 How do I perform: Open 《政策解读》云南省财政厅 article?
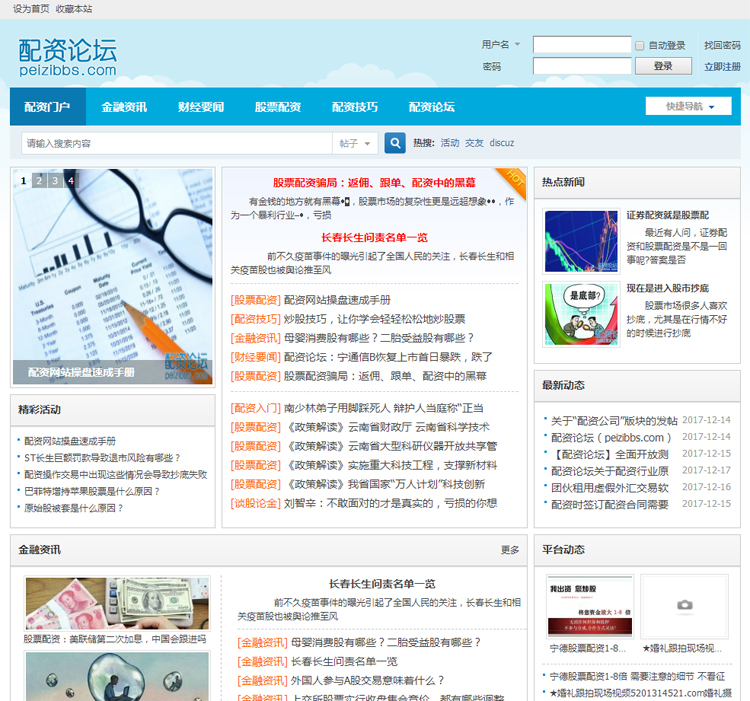click(386, 427)
